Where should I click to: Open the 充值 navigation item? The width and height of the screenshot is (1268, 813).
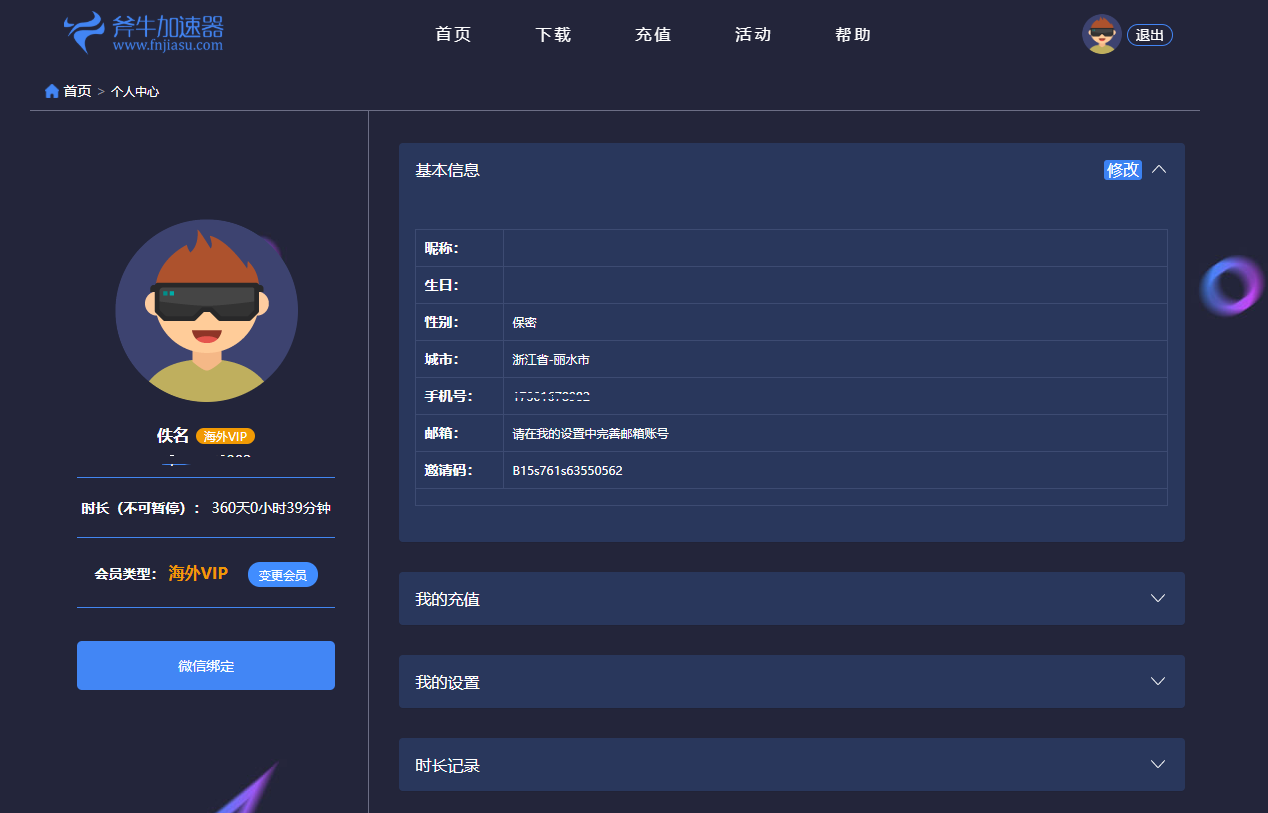653,35
